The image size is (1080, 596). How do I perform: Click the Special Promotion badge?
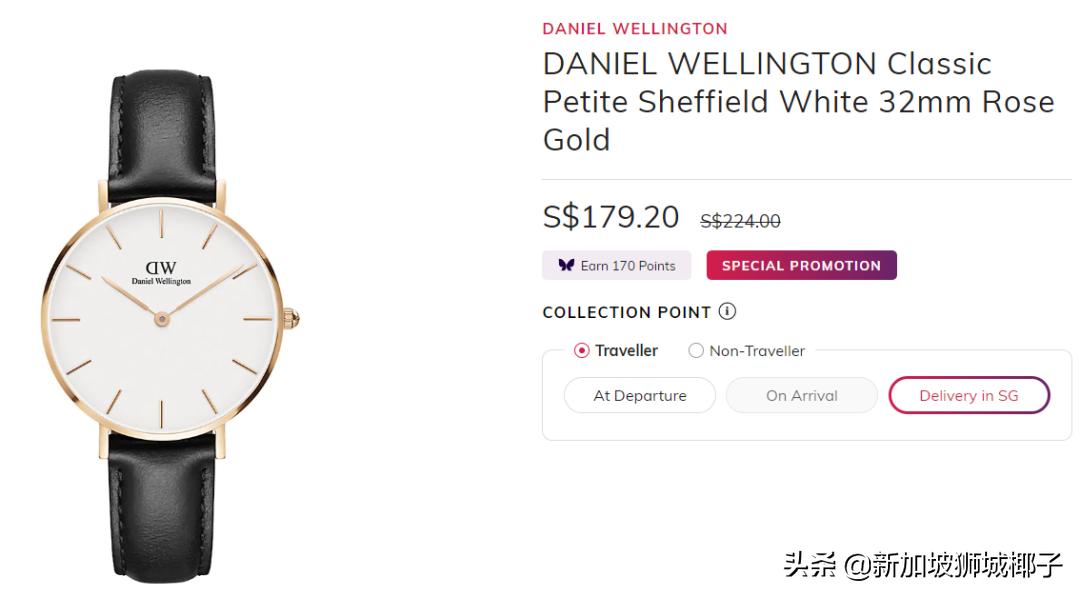click(801, 265)
